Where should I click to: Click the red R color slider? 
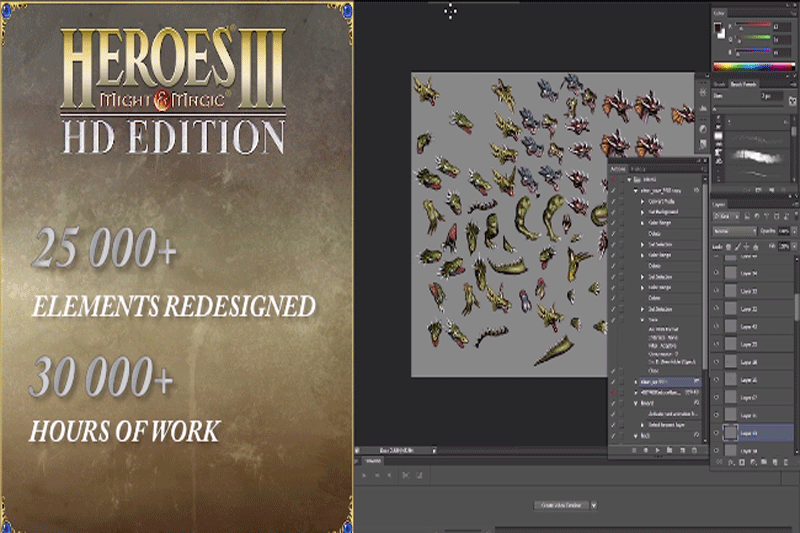(x=753, y=25)
